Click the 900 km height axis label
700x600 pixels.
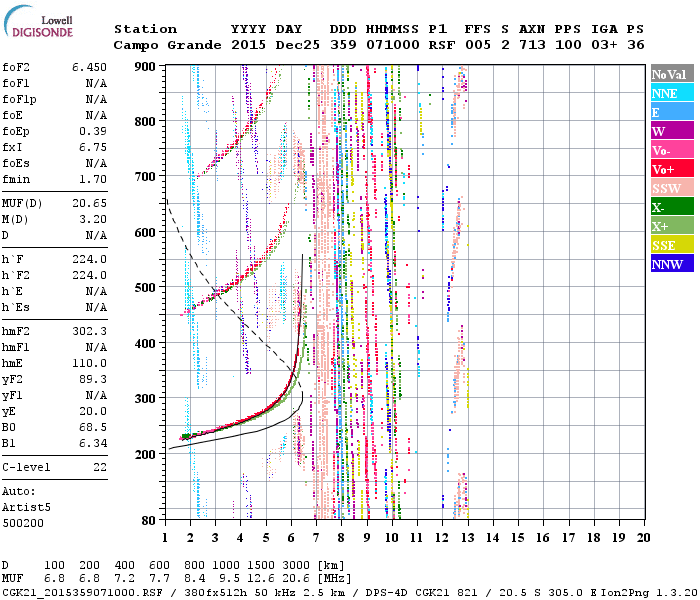tap(145, 67)
